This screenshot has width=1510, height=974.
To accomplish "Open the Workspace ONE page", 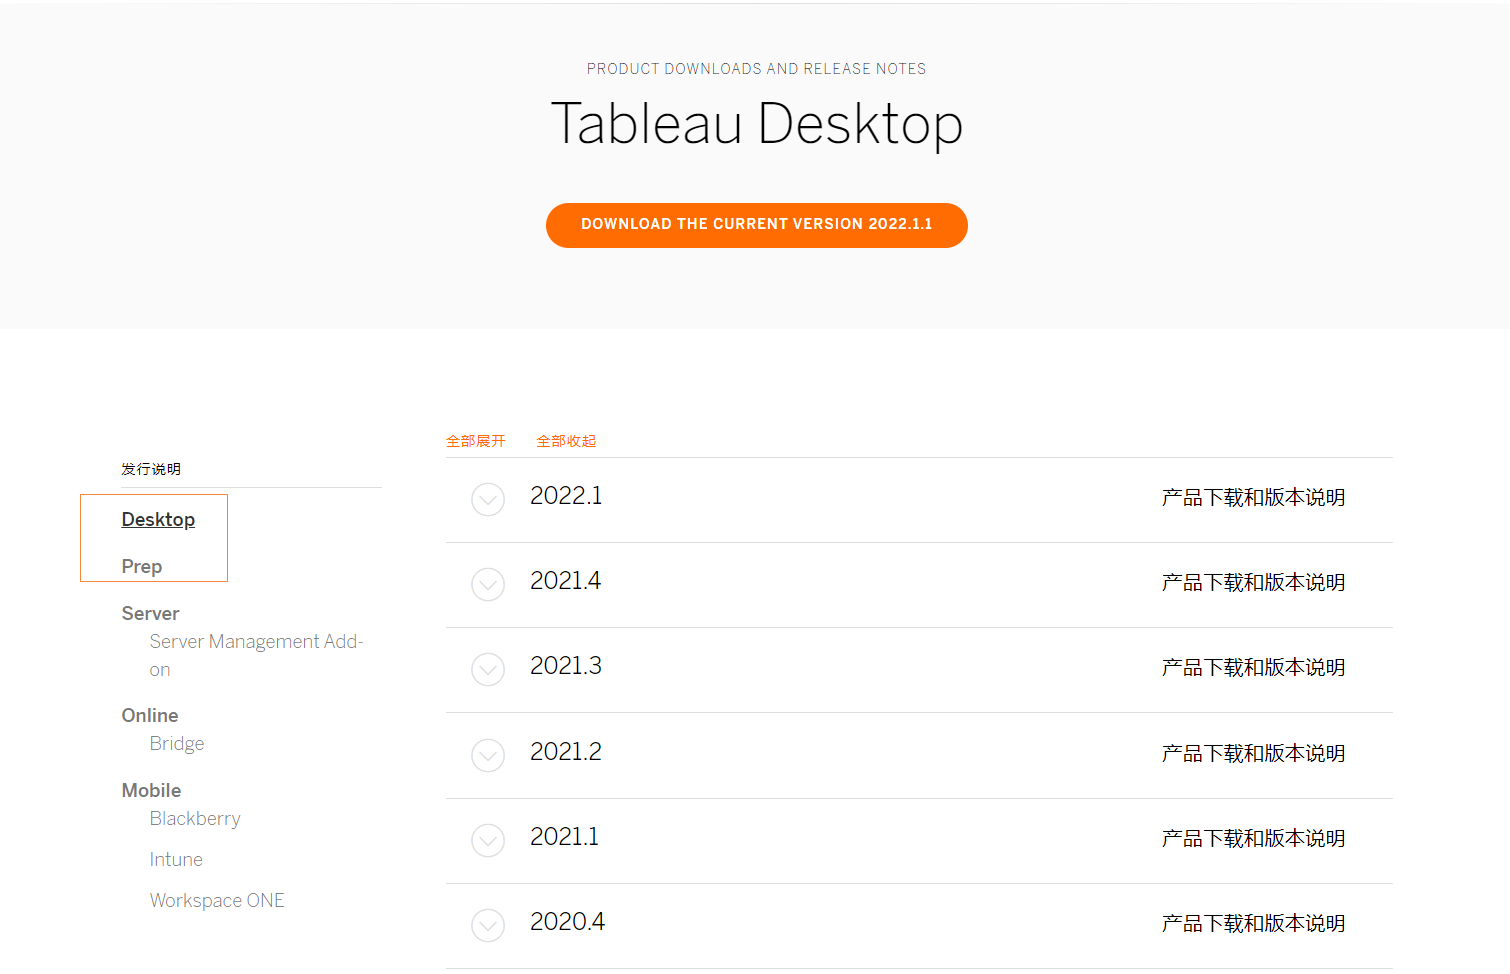I will 217,900.
